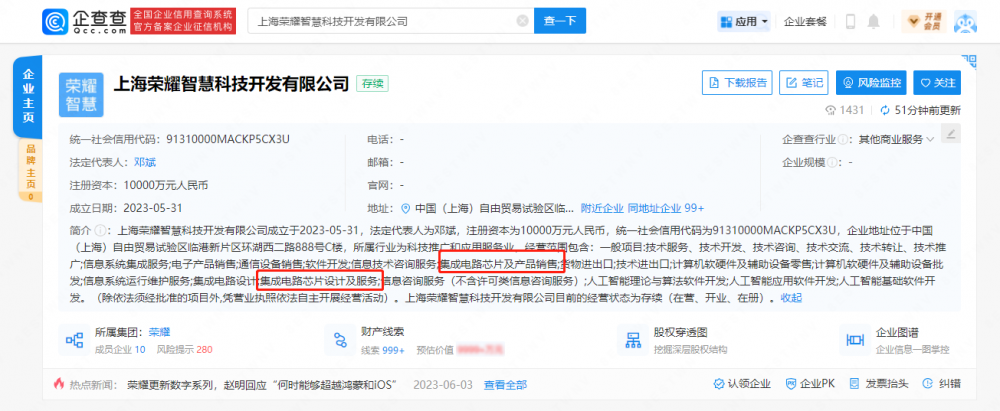1000x411 pixels.
Task: Click the address location pin icon
Action: (x=405, y=208)
